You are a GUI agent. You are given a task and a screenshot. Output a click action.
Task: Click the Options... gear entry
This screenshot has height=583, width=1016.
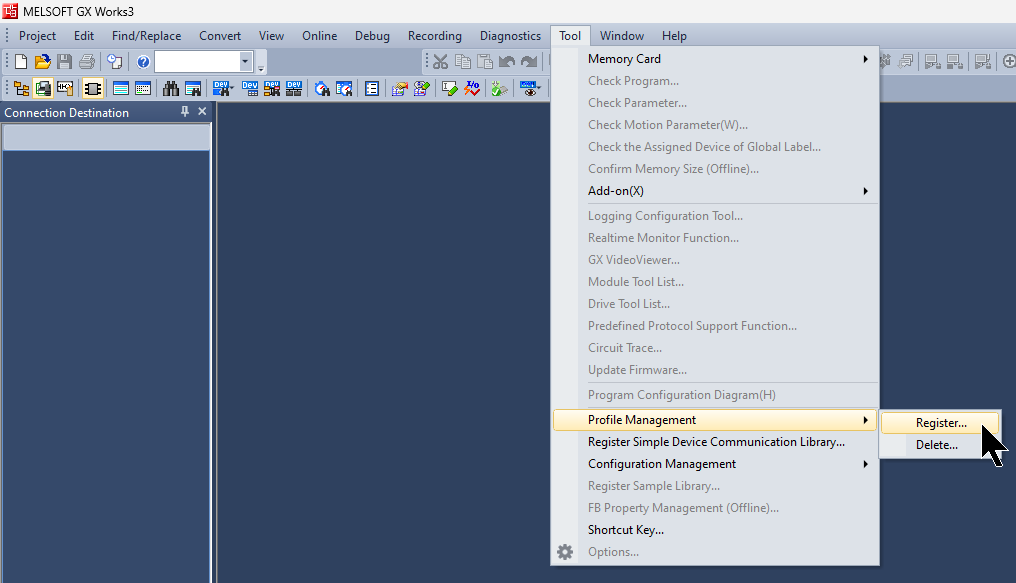(715, 552)
